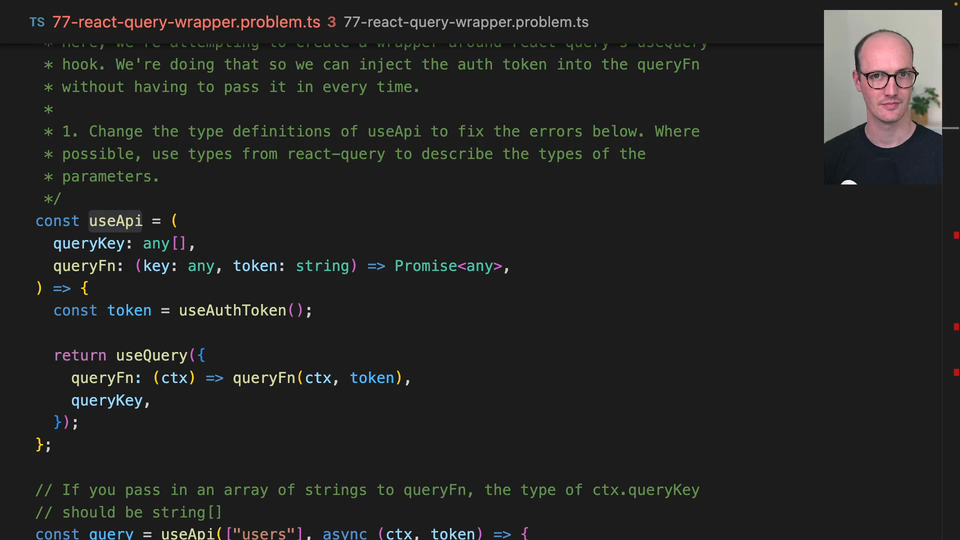Jump to the lowest red error marker in scrollbar
This screenshot has height=540, width=960.
[956, 371]
